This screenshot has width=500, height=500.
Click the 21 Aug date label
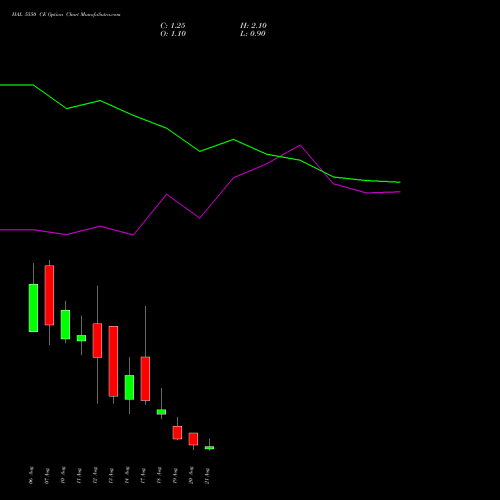pos(207,475)
